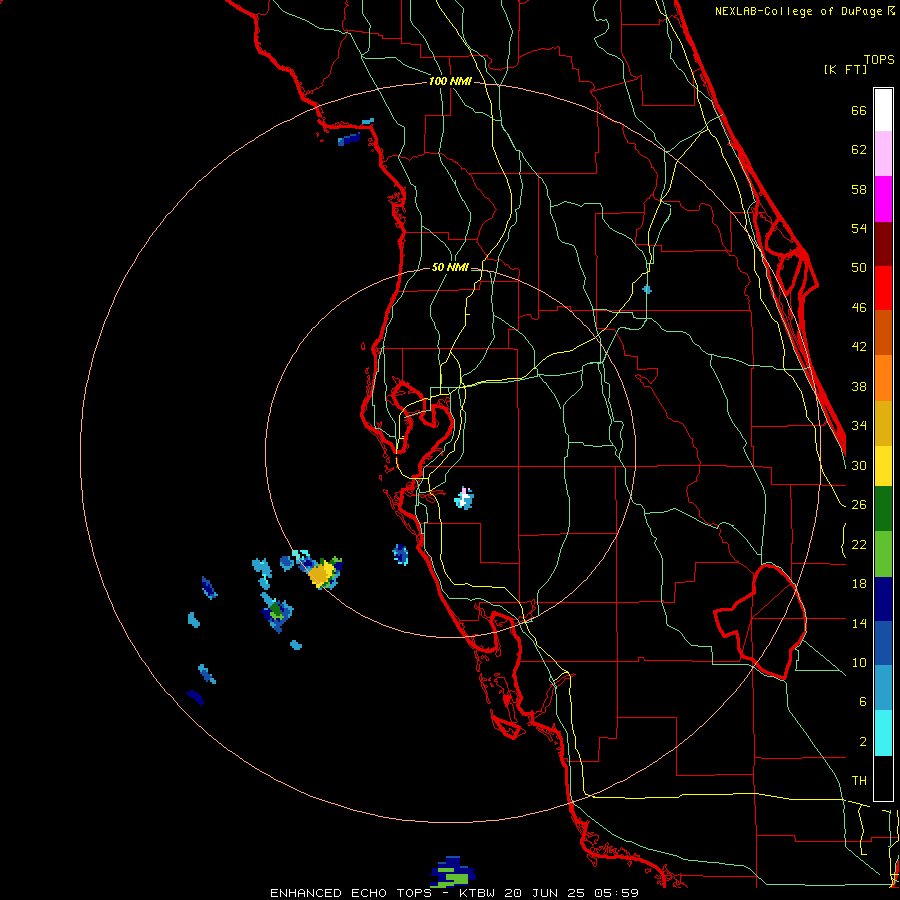Click the bright red legend swatch

click(x=883, y=288)
